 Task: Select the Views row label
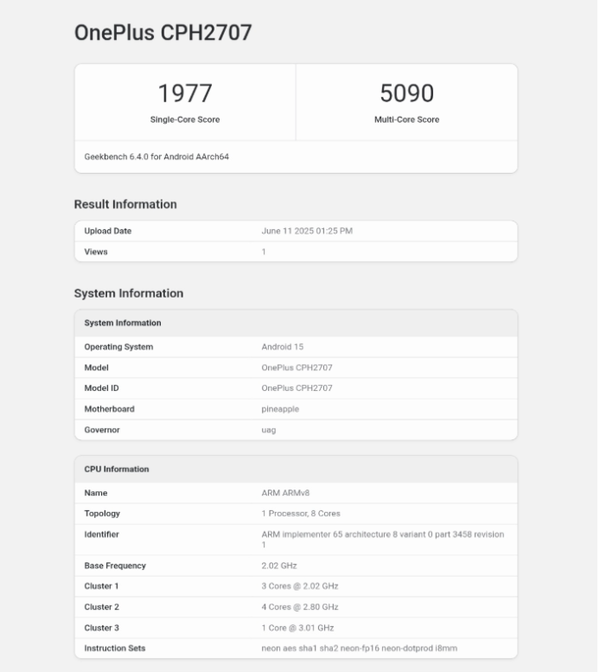pyautogui.click(x=96, y=252)
